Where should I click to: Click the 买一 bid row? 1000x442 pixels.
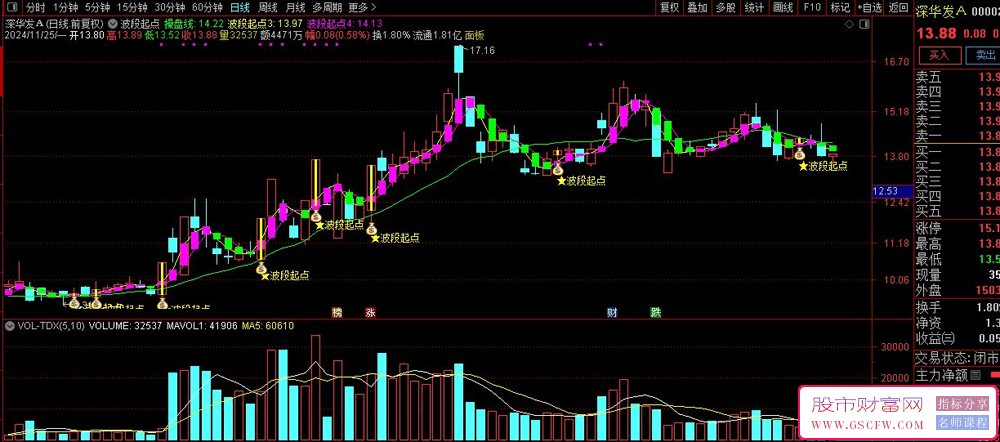pyautogui.click(x=957, y=152)
